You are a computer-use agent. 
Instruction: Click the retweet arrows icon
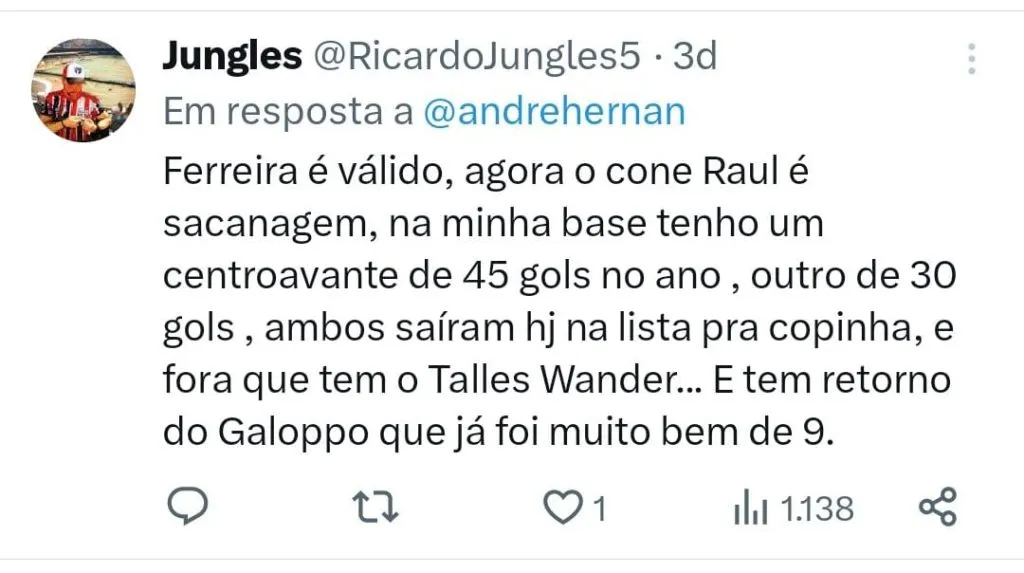click(x=376, y=507)
